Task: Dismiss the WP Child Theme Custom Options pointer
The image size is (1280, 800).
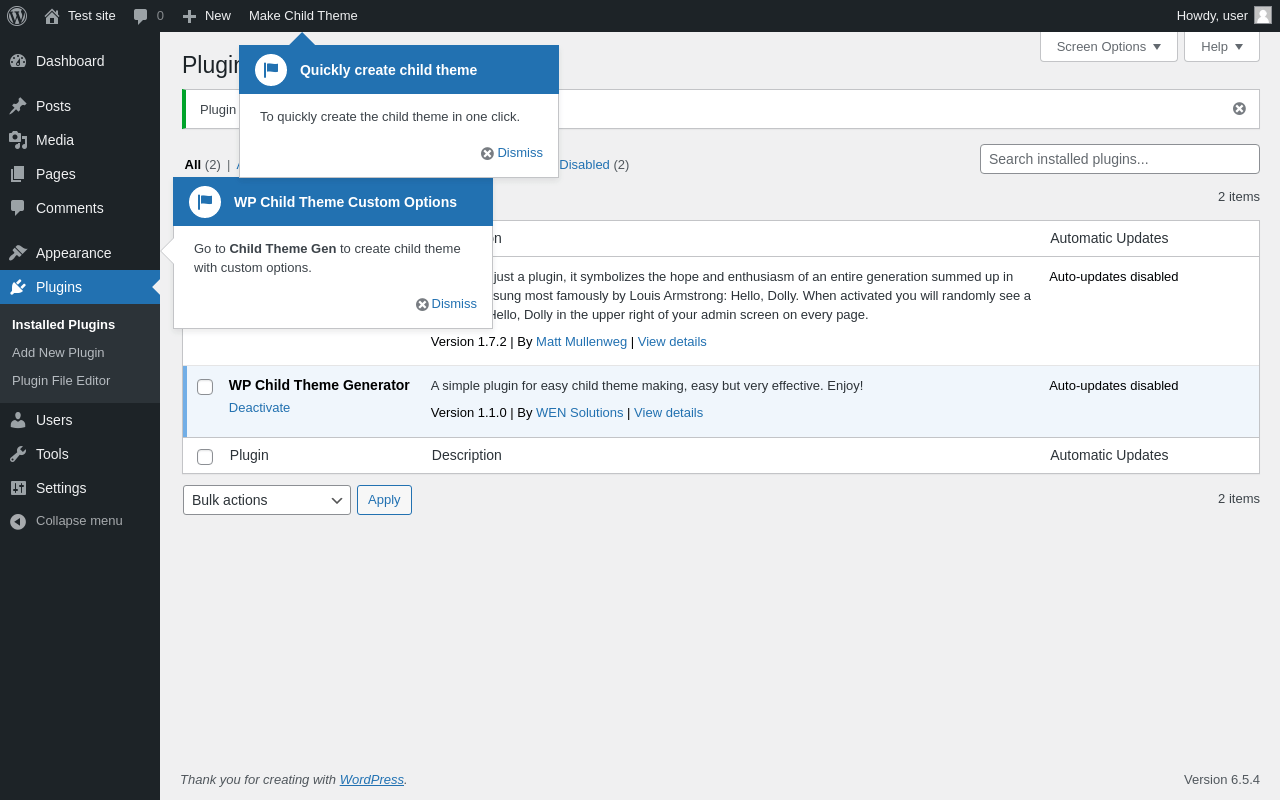Action: point(446,304)
